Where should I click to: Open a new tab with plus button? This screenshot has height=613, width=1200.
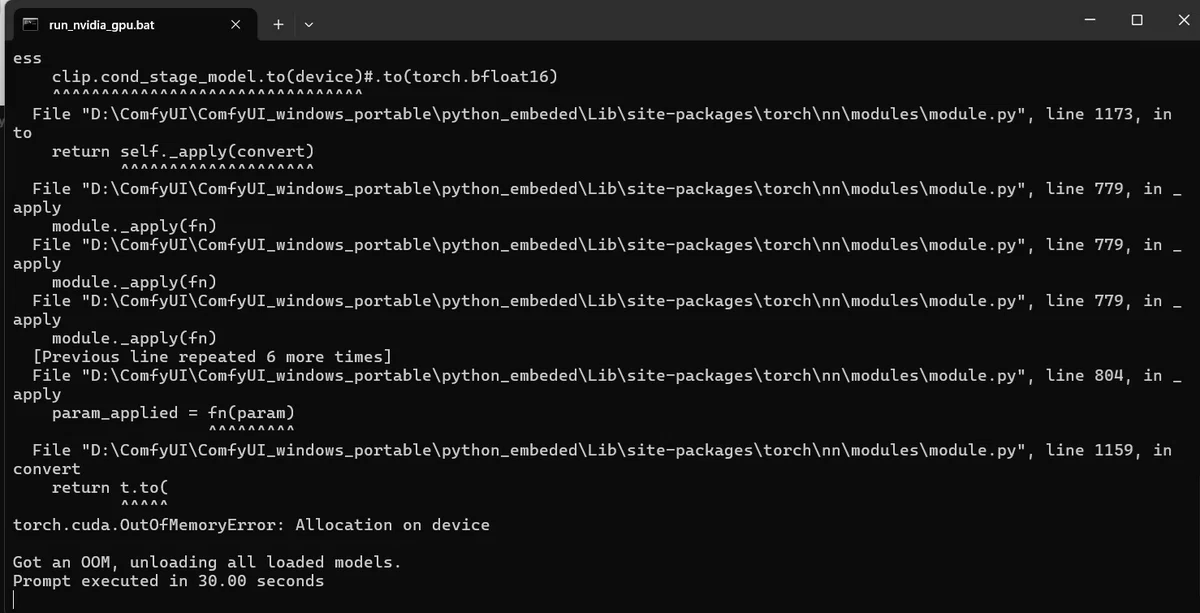[x=278, y=24]
